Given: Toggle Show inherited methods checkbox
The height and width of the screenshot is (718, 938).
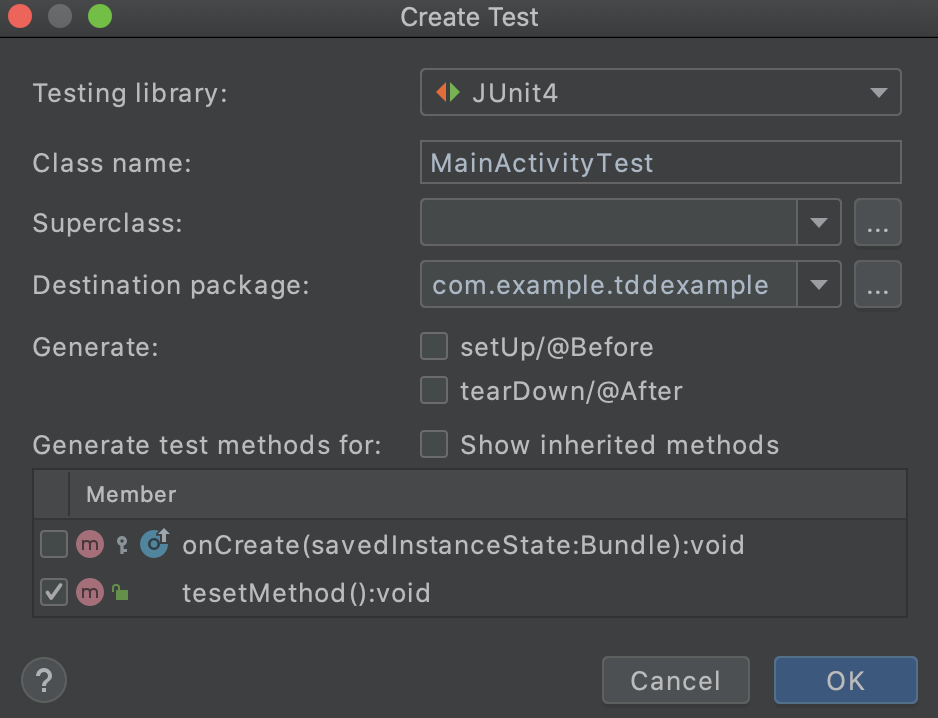Looking at the screenshot, I should [x=434, y=444].
